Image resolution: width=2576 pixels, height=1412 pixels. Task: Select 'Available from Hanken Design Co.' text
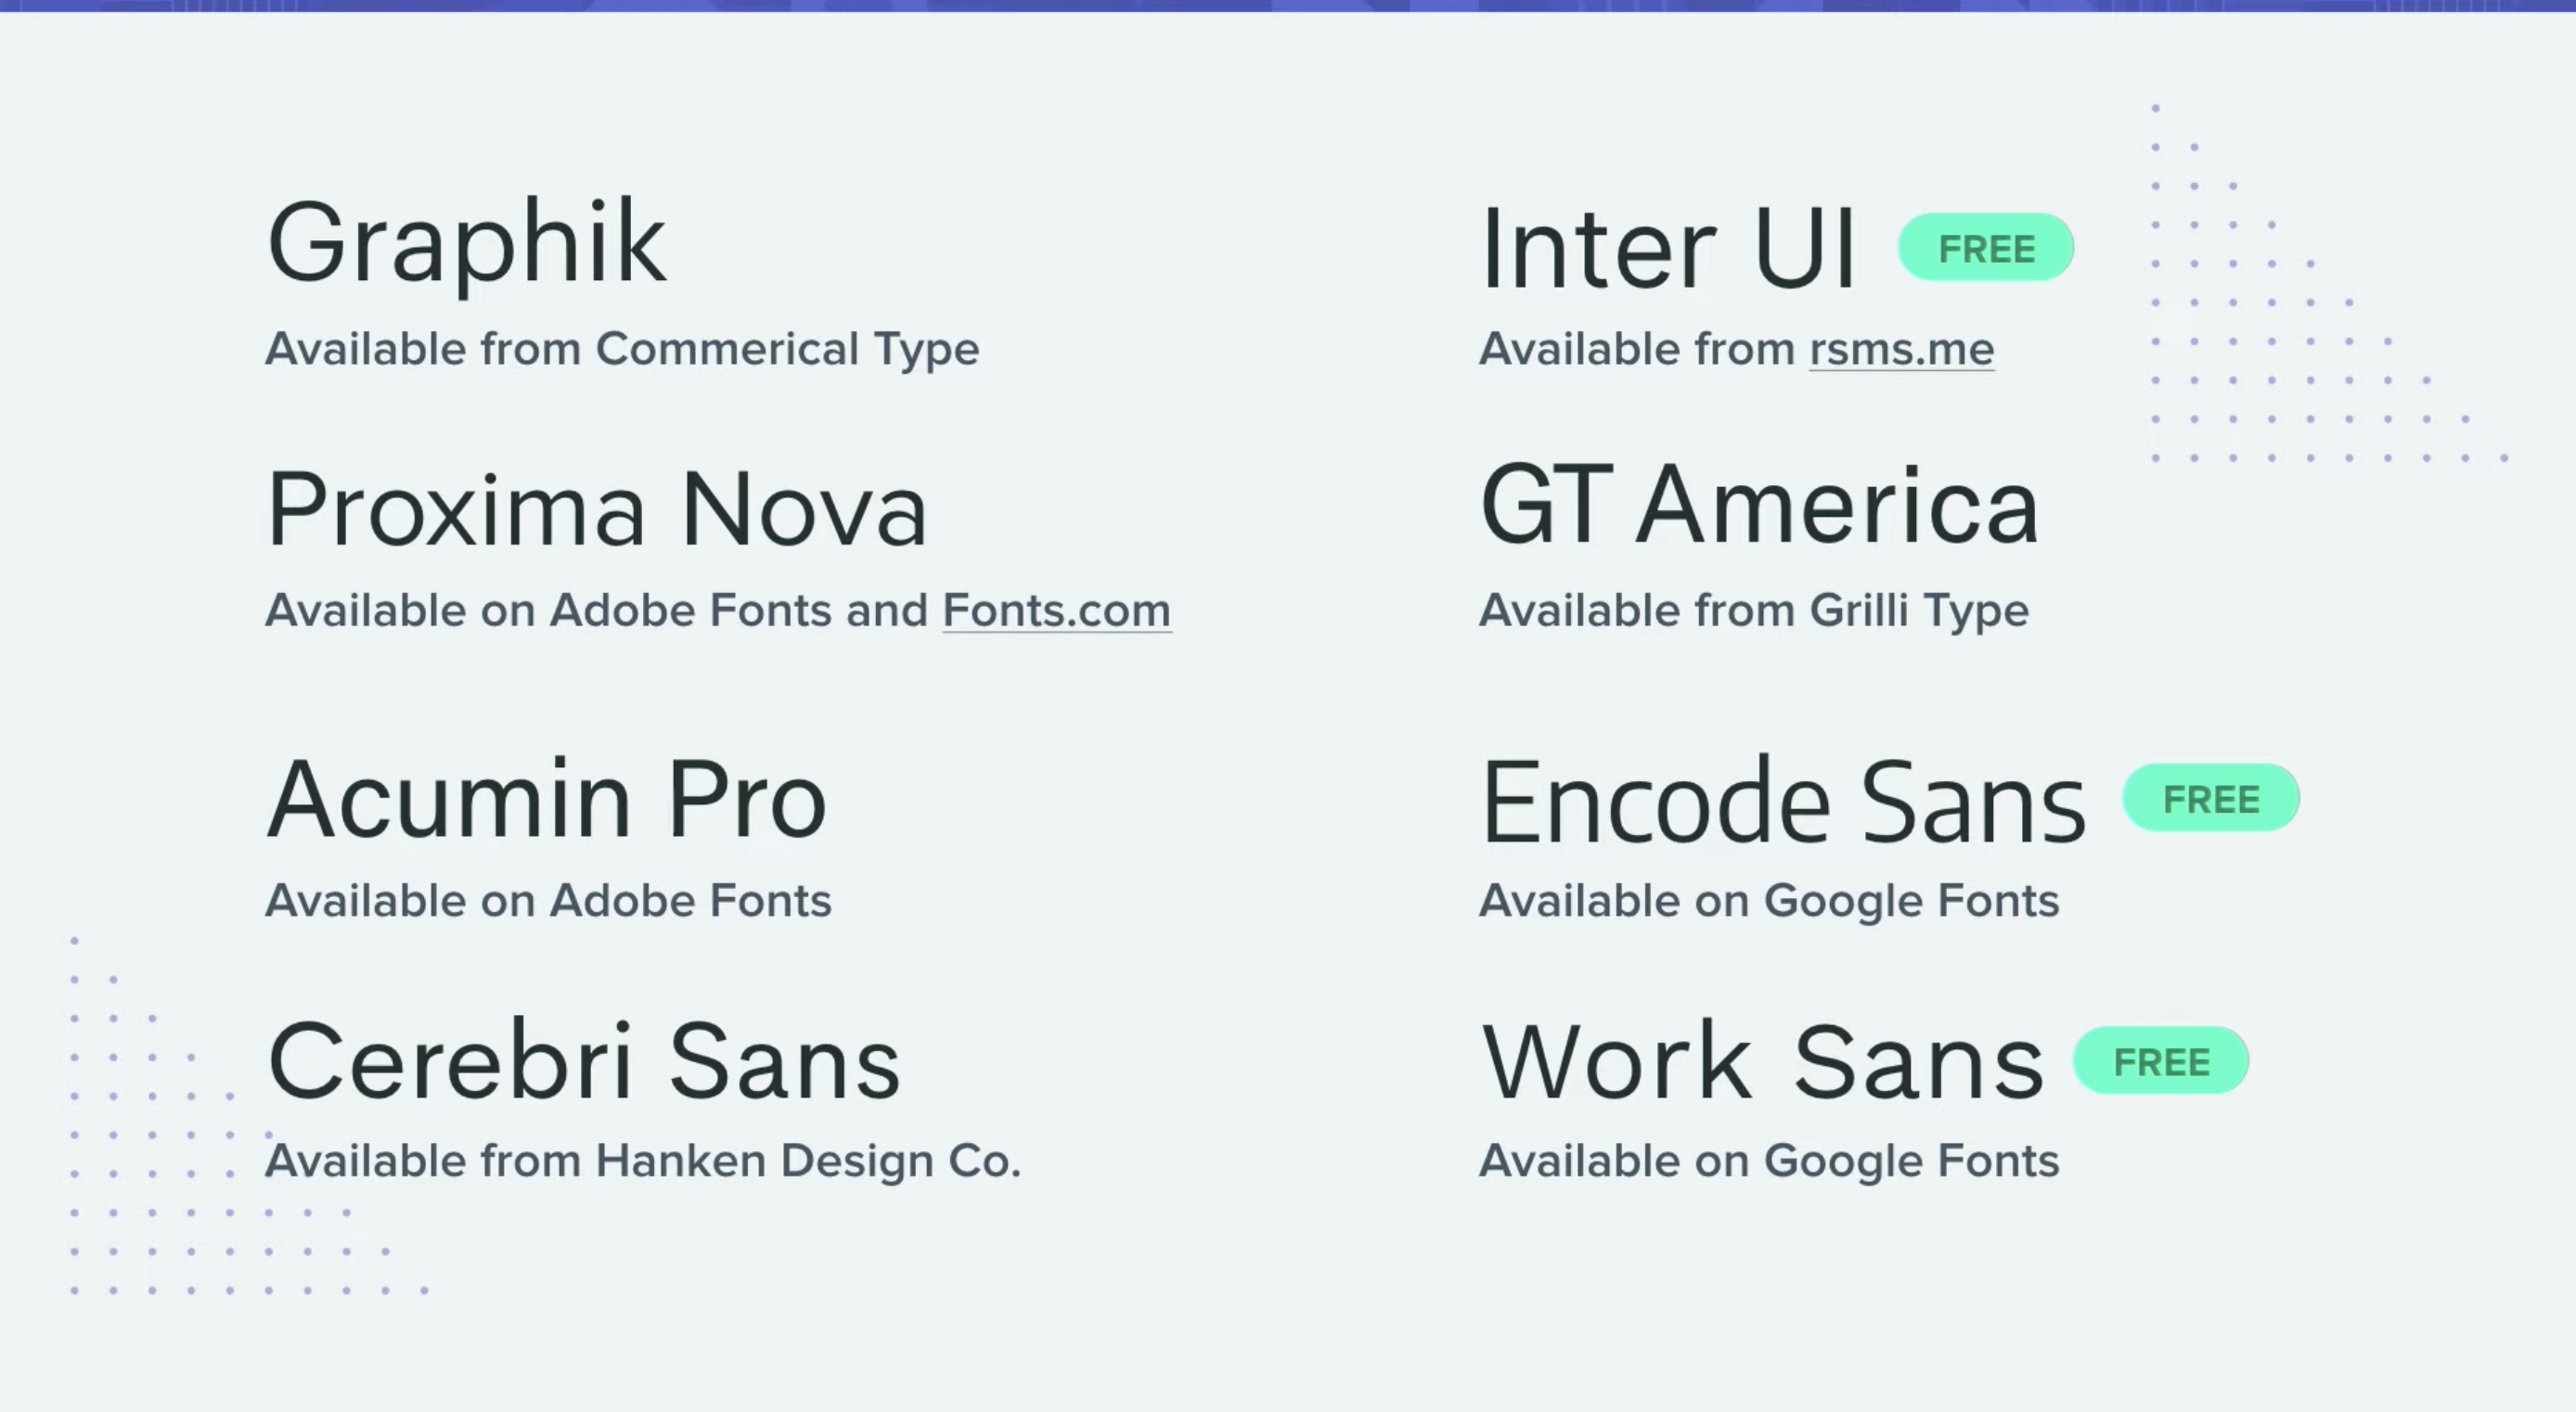(642, 1161)
